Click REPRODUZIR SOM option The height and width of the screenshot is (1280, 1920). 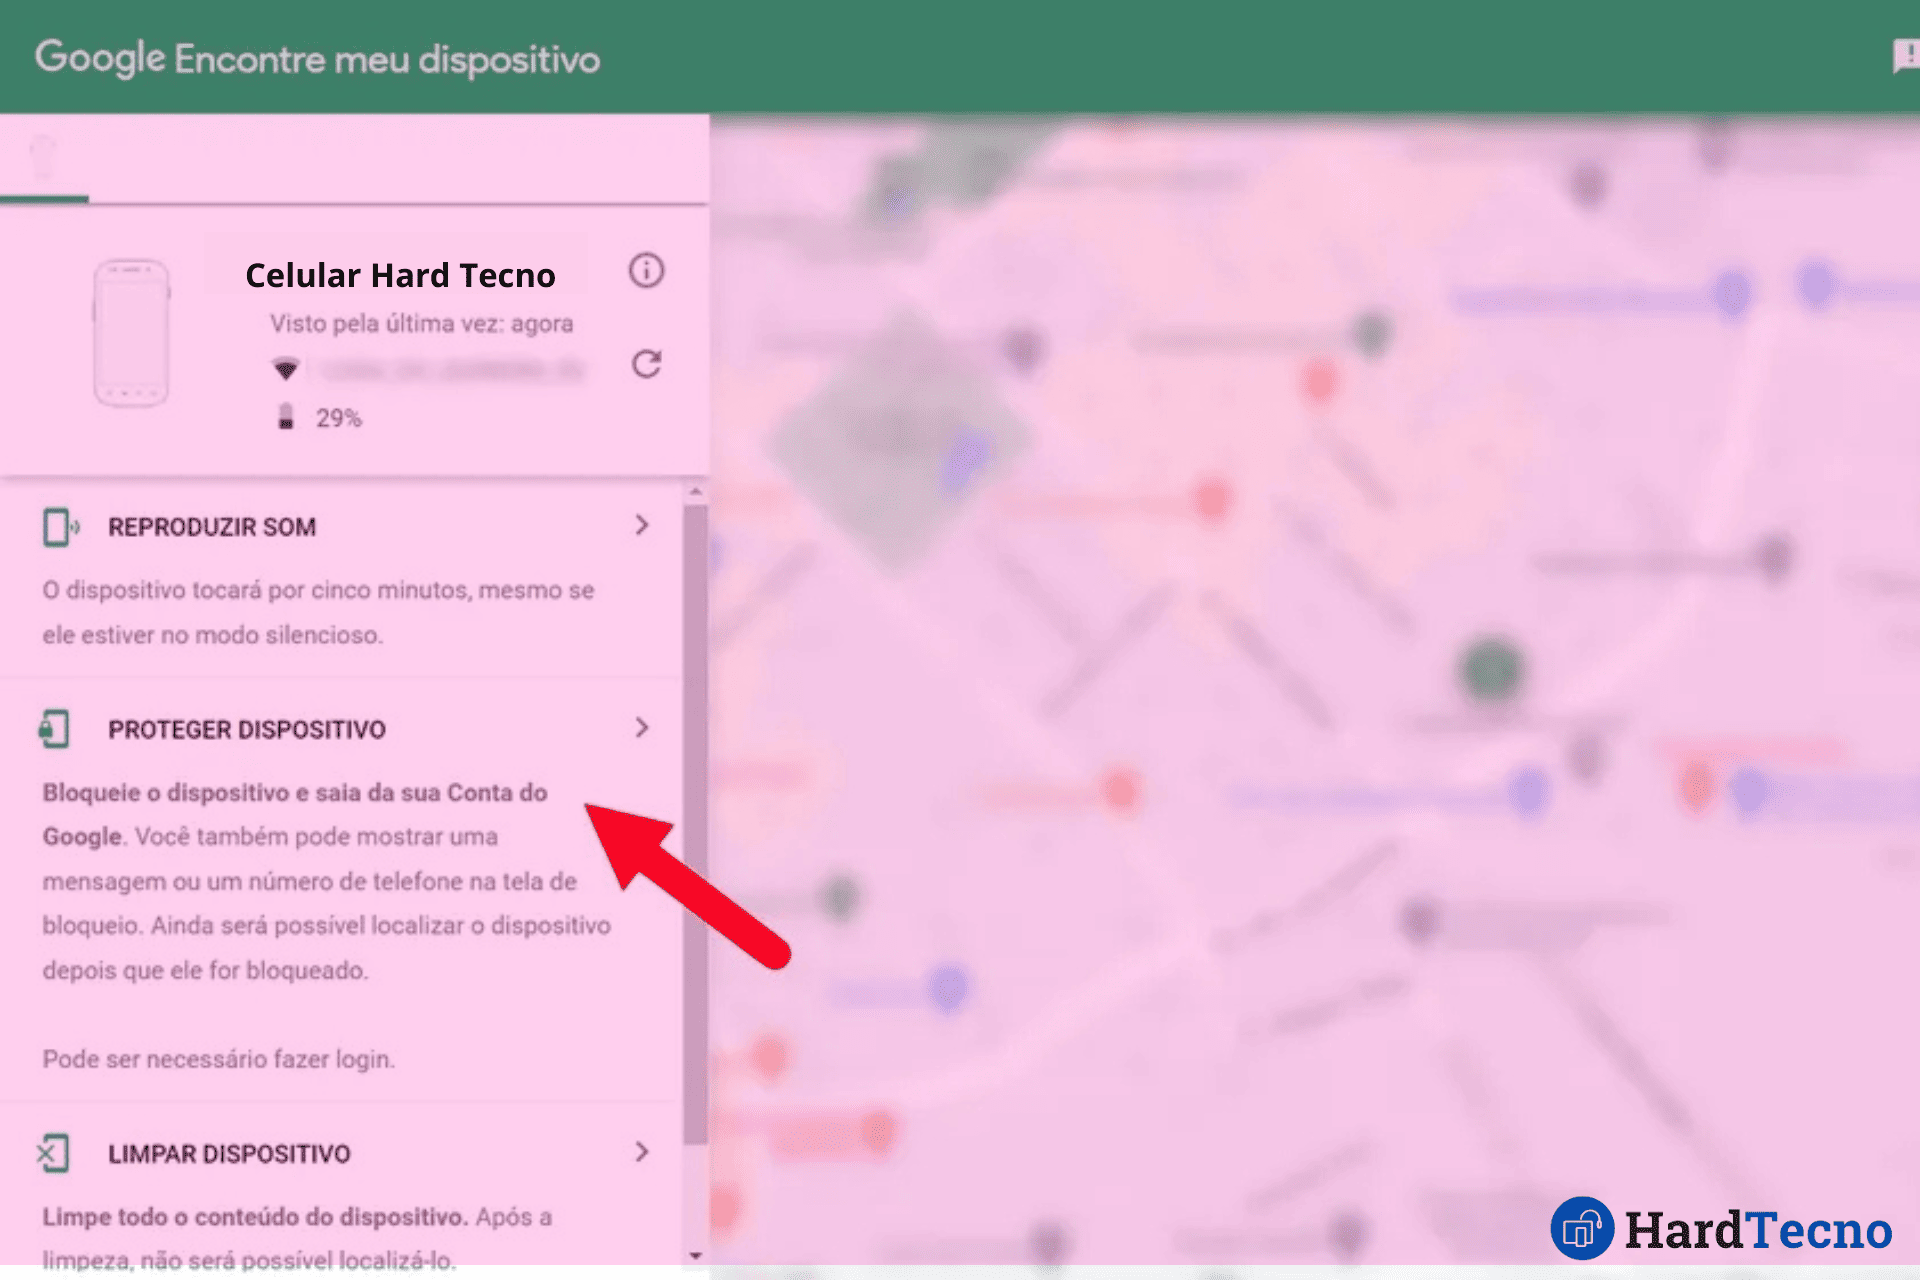[x=212, y=527]
